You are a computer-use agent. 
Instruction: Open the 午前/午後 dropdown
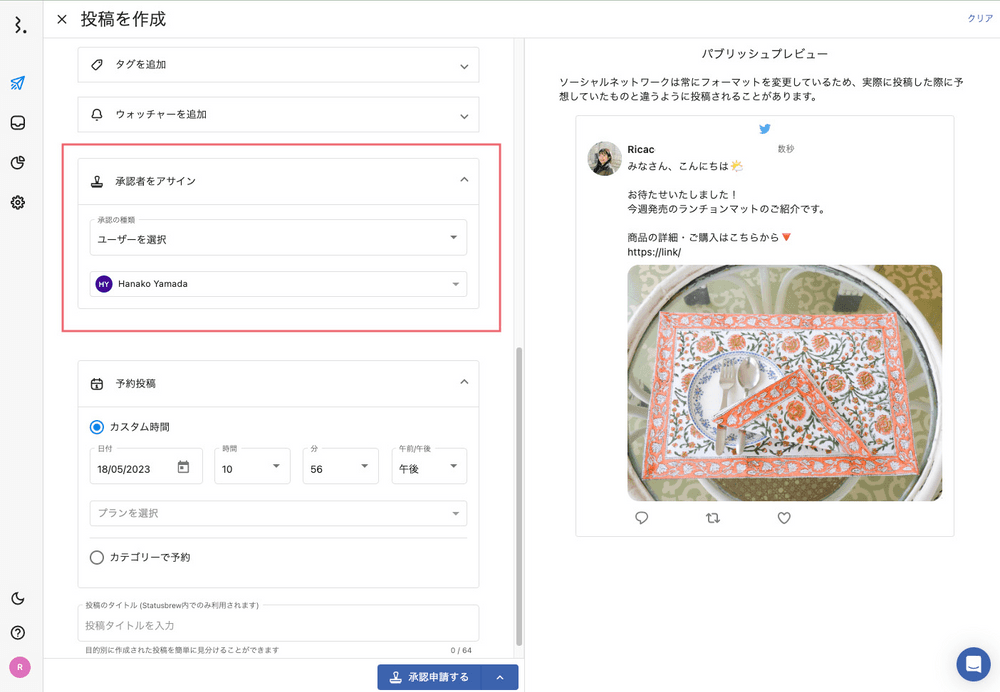tap(428, 467)
